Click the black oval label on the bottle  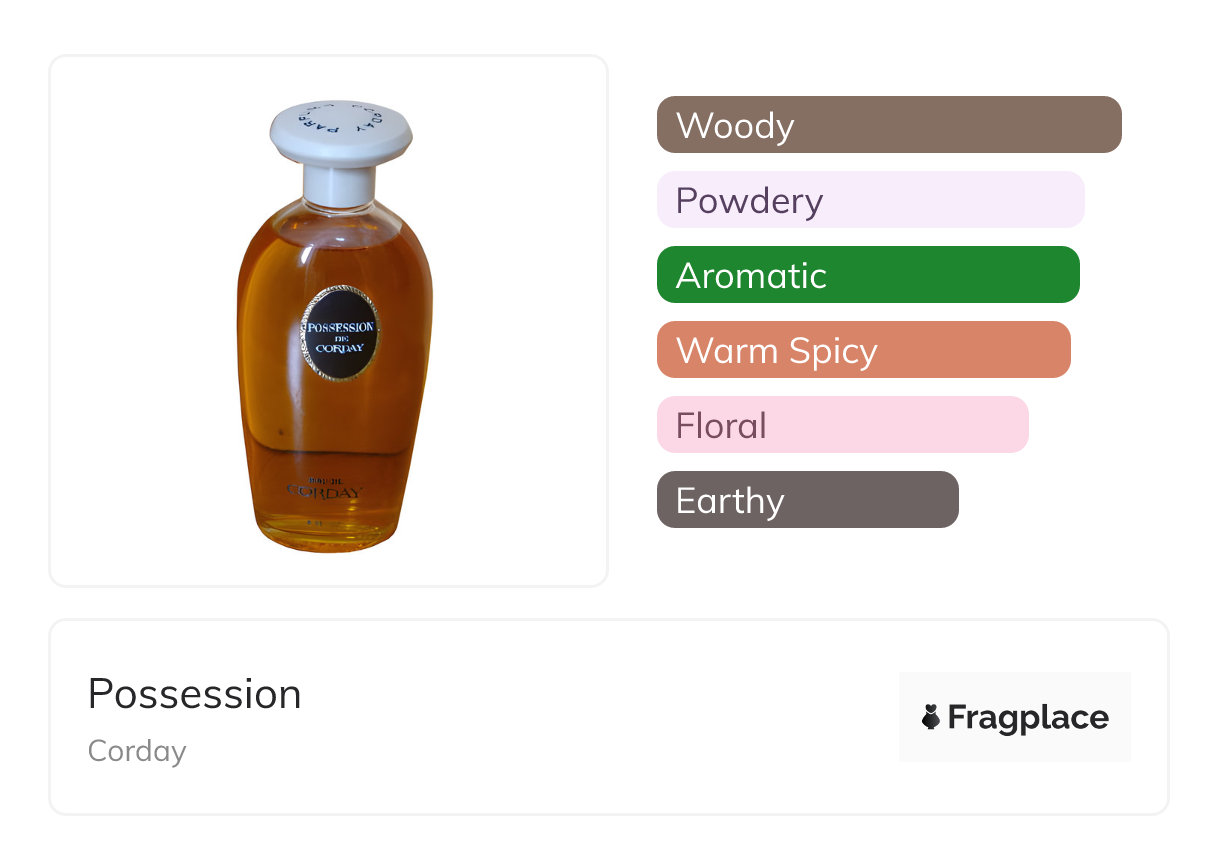point(340,352)
